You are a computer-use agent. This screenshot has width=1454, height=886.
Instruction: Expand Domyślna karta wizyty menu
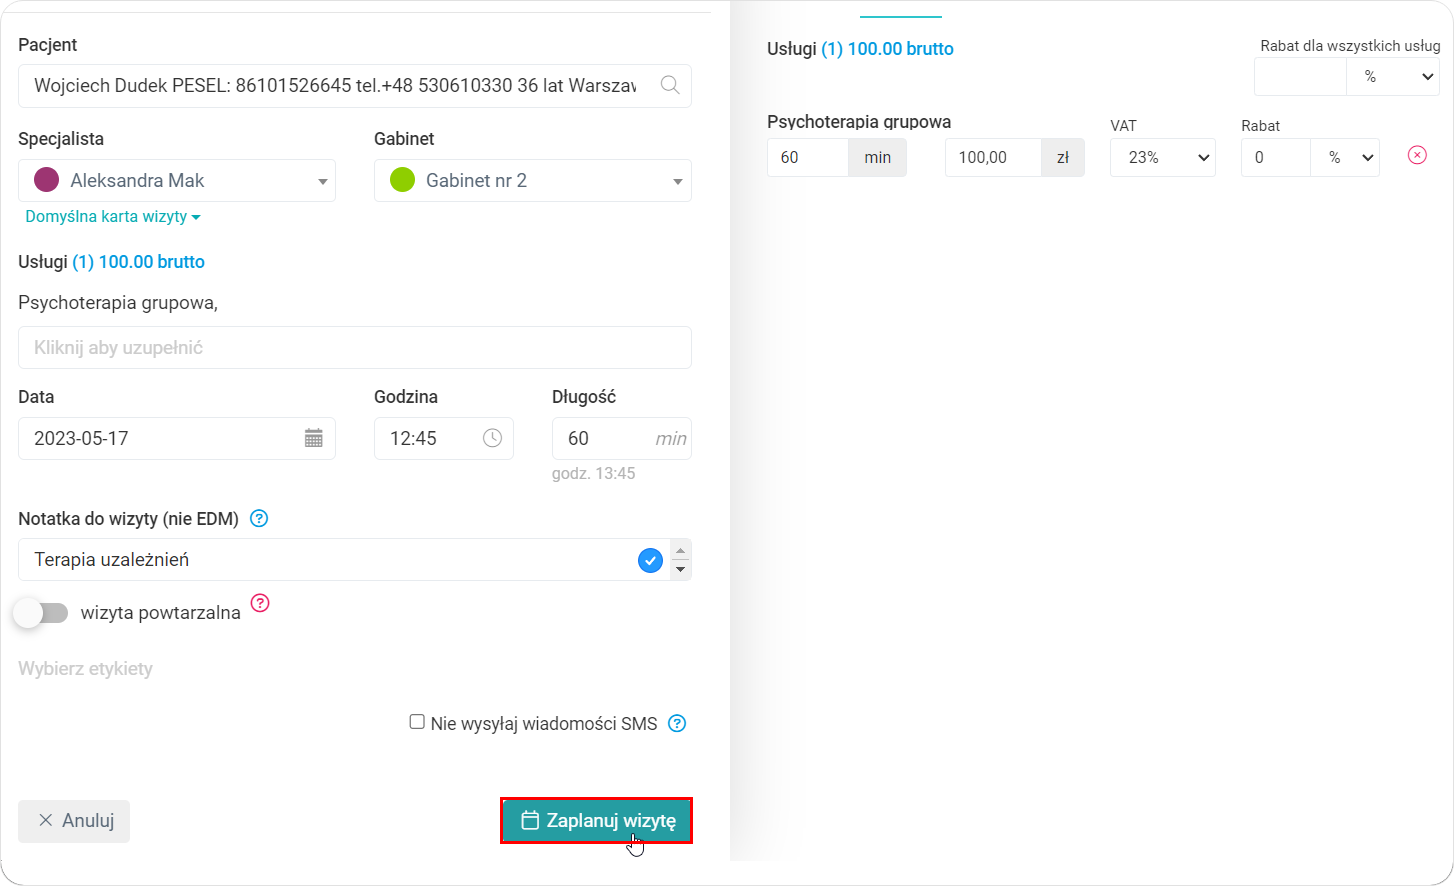113,216
